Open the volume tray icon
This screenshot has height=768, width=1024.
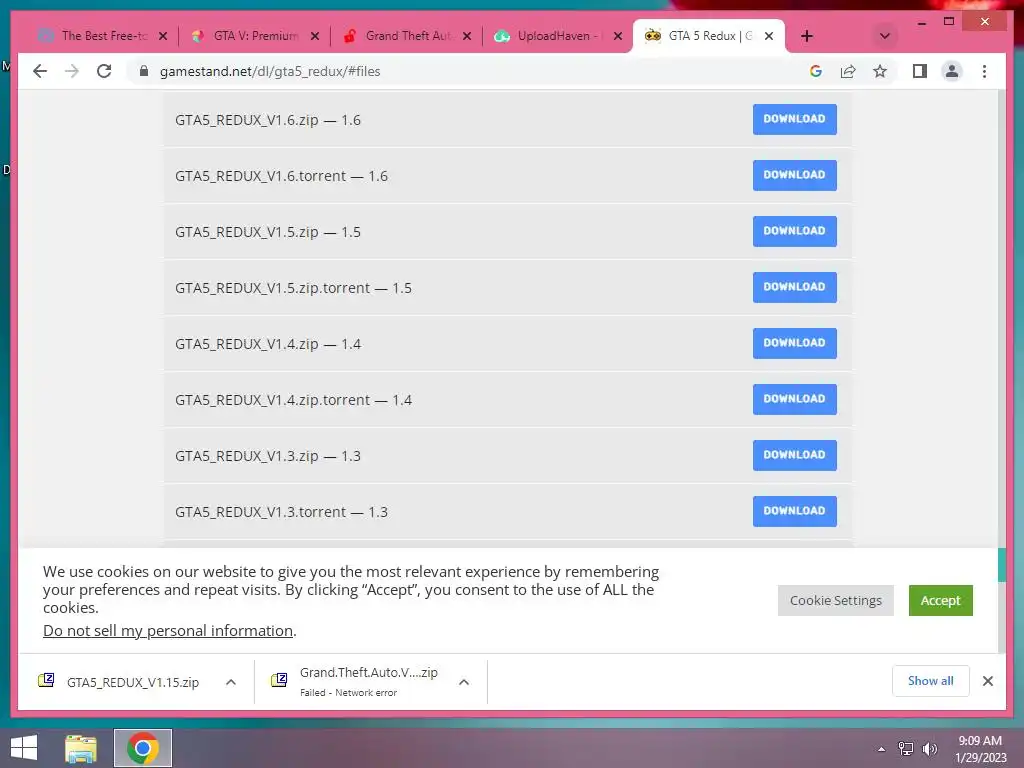click(930, 749)
